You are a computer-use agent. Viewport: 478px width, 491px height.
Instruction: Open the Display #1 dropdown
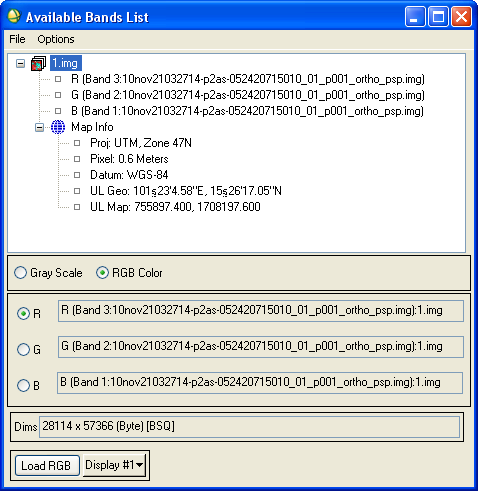click(114, 465)
